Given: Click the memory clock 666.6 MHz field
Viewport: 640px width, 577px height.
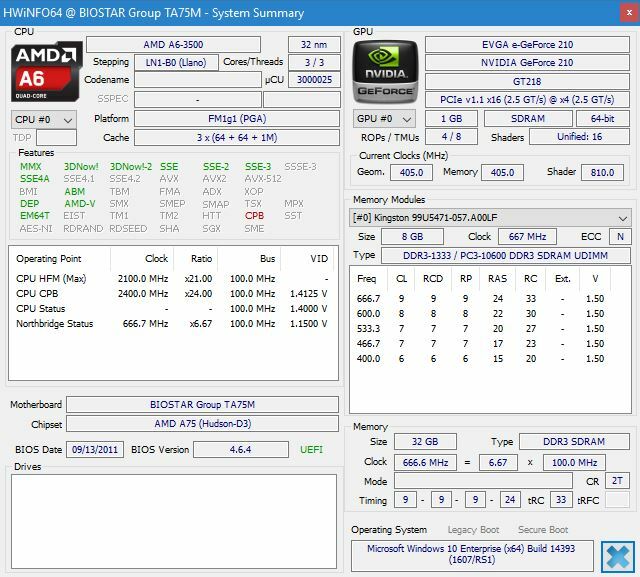Looking at the screenshot, I should click(425, 463).
